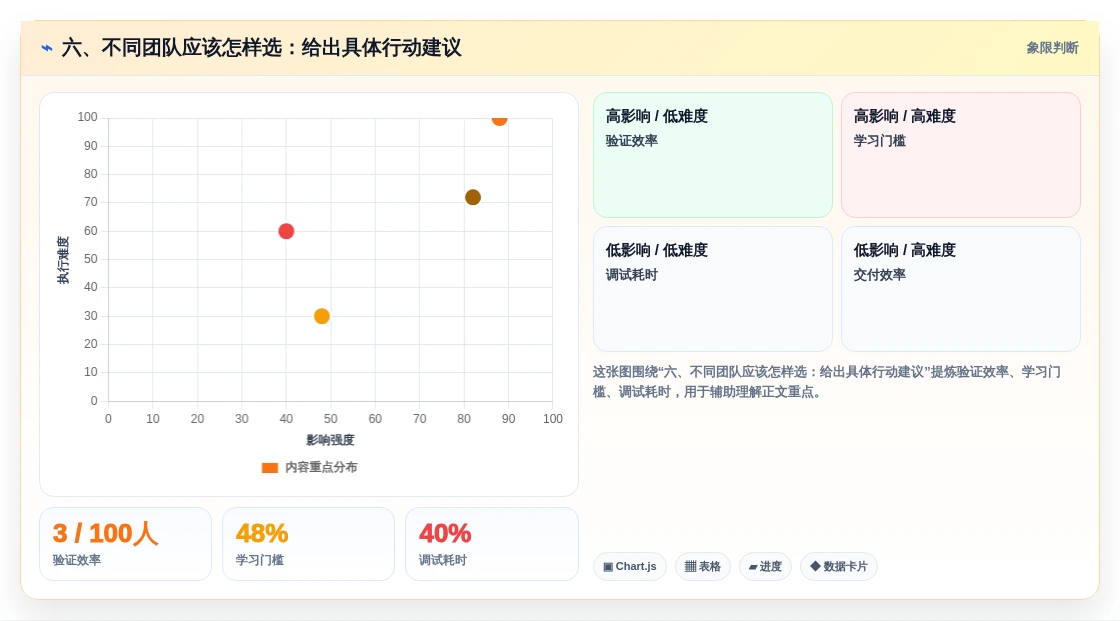Click the 48% 学习门槛 stat card
1120x621 pixels.
coord(309,544)
